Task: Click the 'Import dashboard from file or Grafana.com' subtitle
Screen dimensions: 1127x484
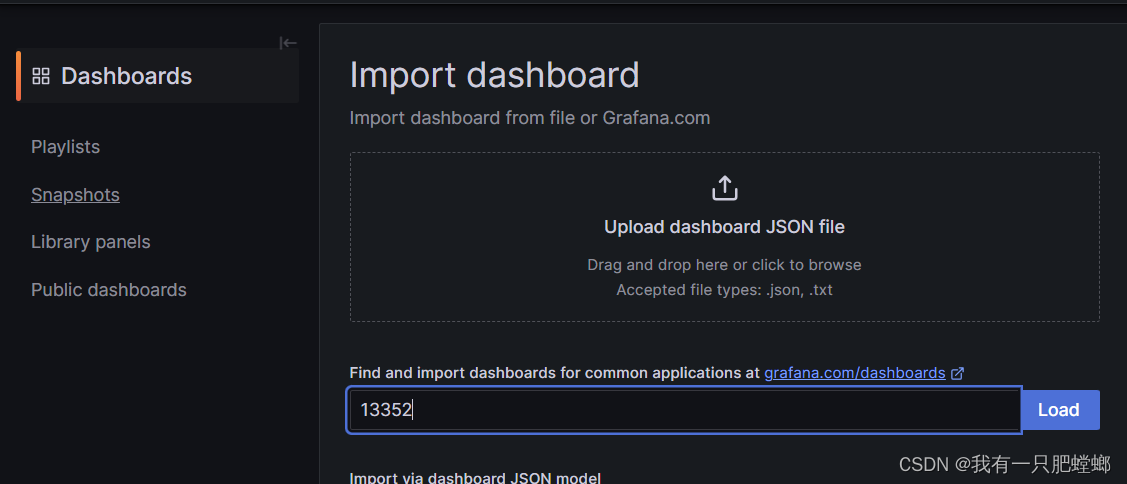Action: [530, 118]
